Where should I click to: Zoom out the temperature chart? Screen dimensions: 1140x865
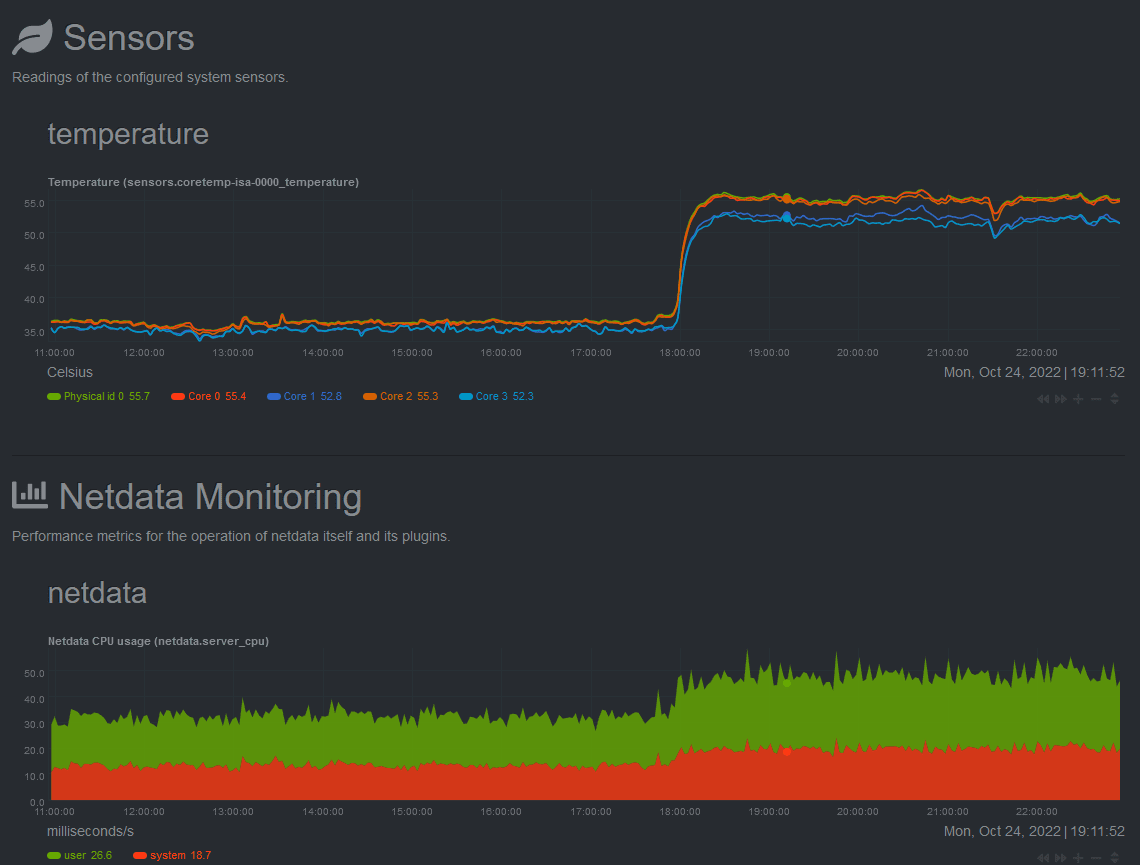click(x=1096, y=399)
